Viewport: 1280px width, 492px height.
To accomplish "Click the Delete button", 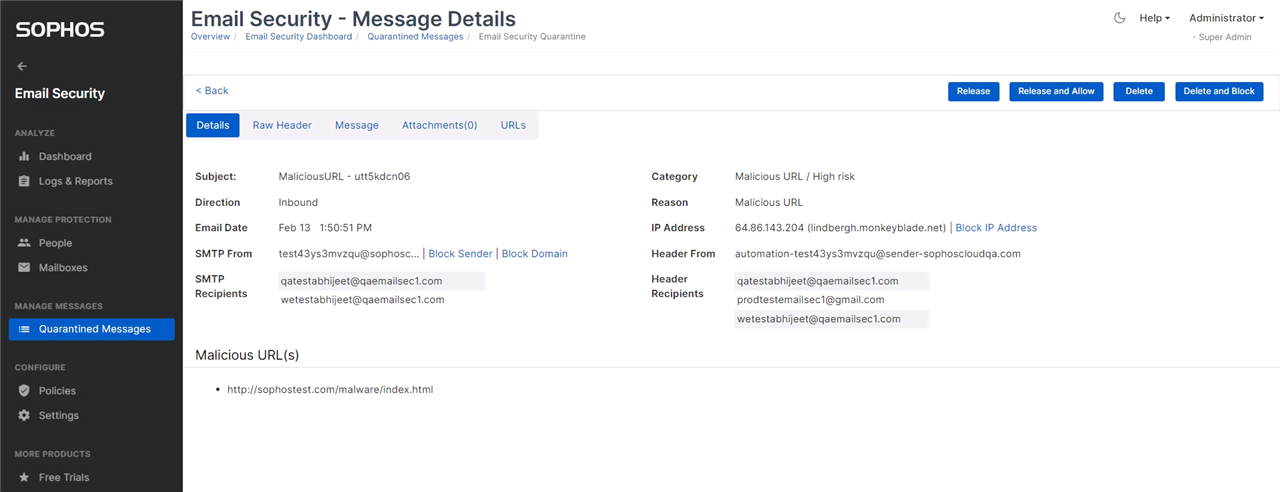I will pyautogui.click(x=1139, y=91).
